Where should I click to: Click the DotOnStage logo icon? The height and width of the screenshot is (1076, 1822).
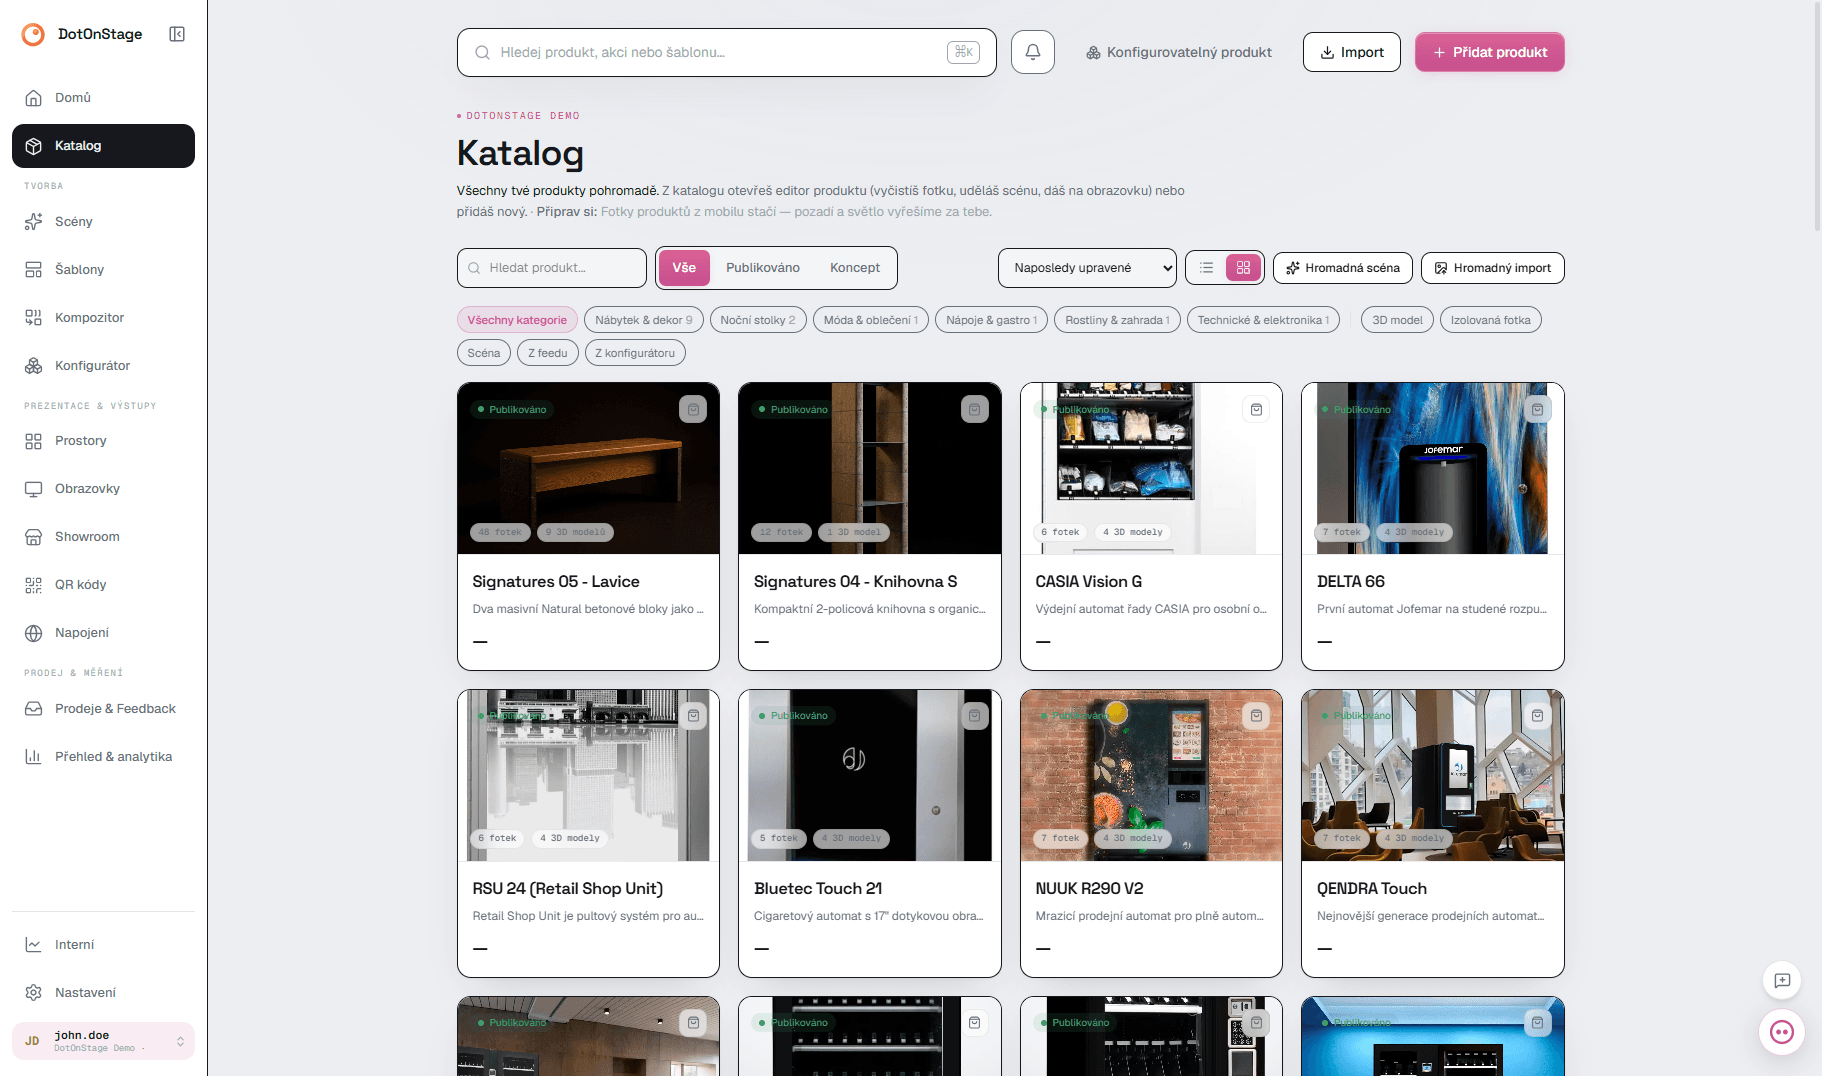[33, 34]
